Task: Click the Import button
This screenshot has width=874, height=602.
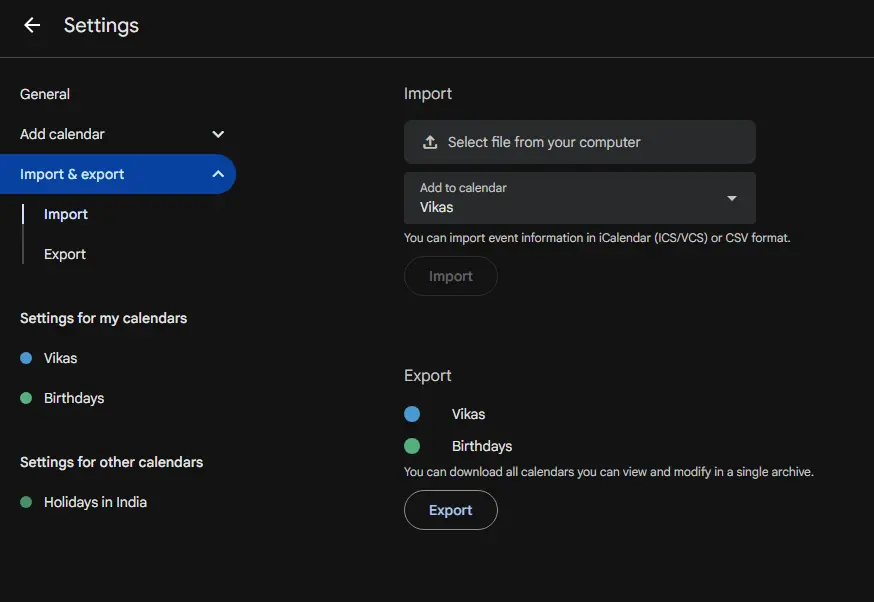Action: click(450, 275)
